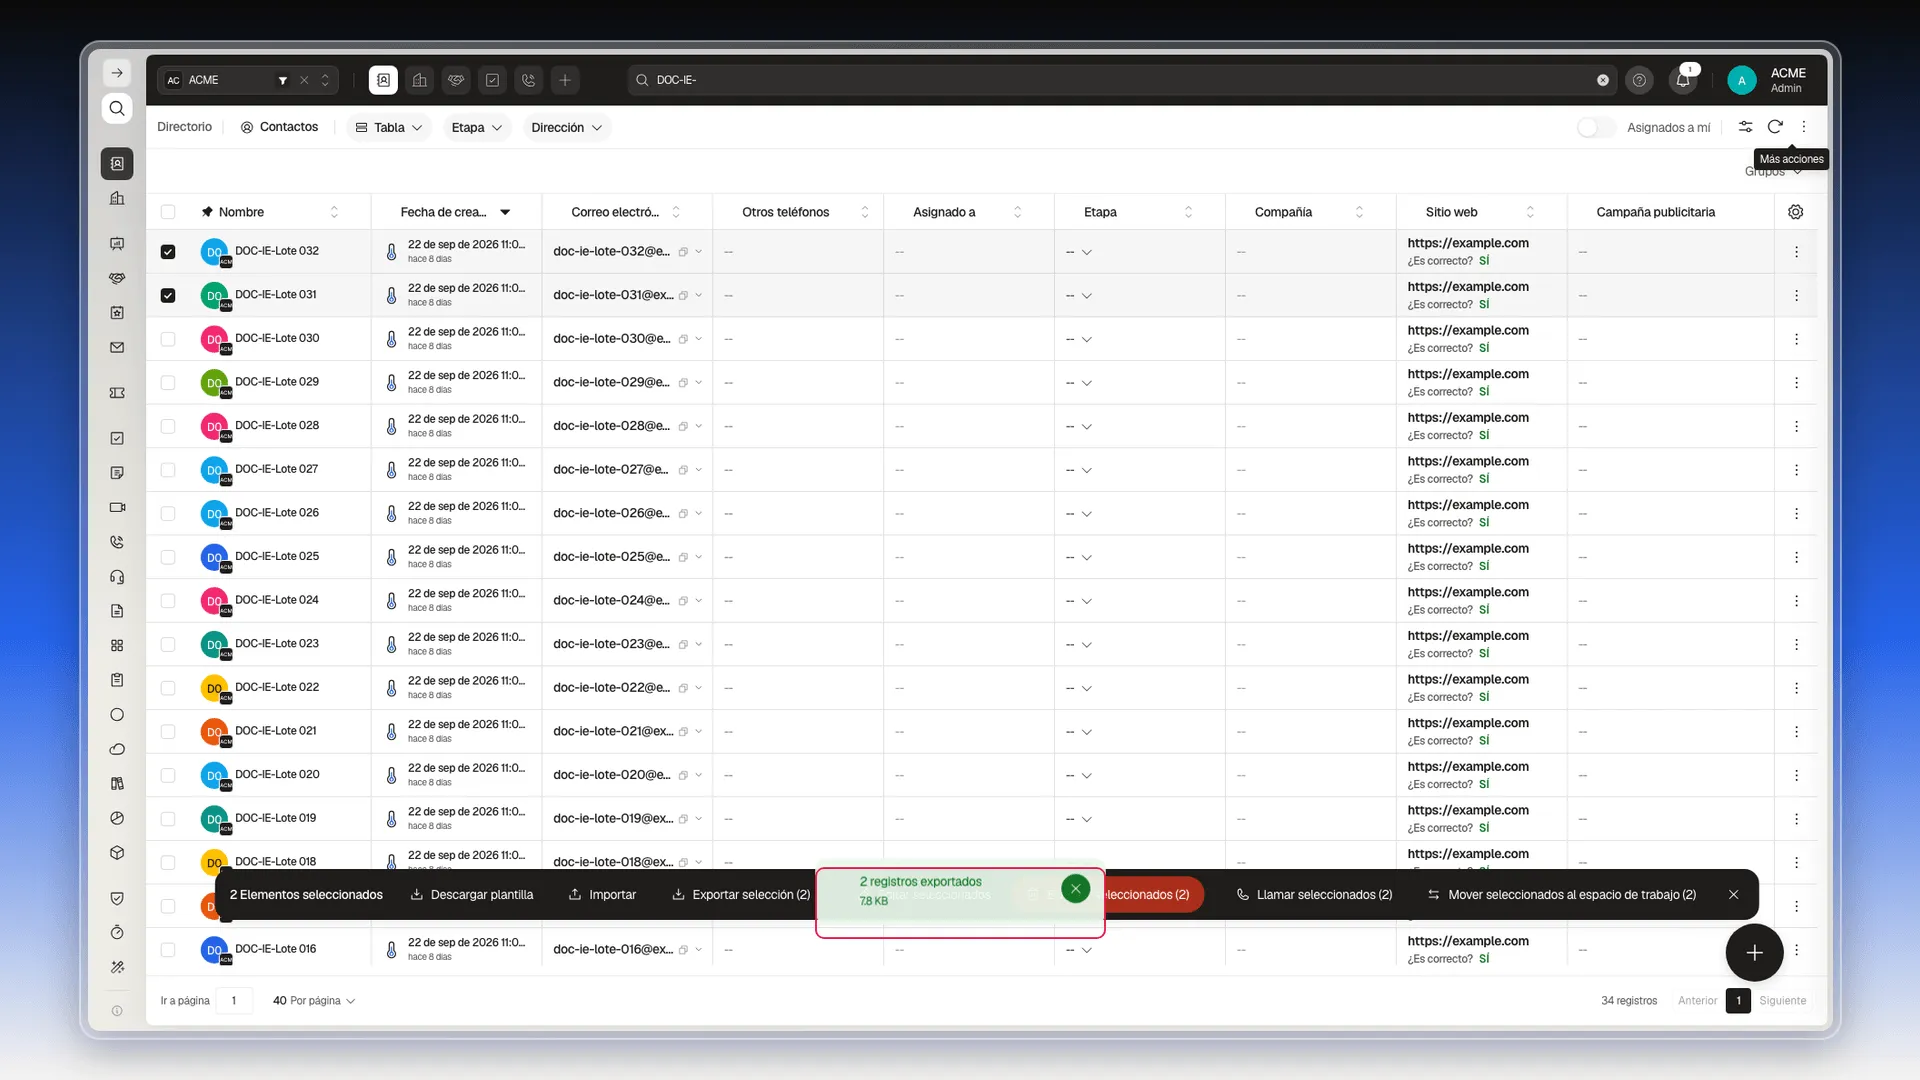
Task: Click the Ir a página number field
Action: 234,1000
